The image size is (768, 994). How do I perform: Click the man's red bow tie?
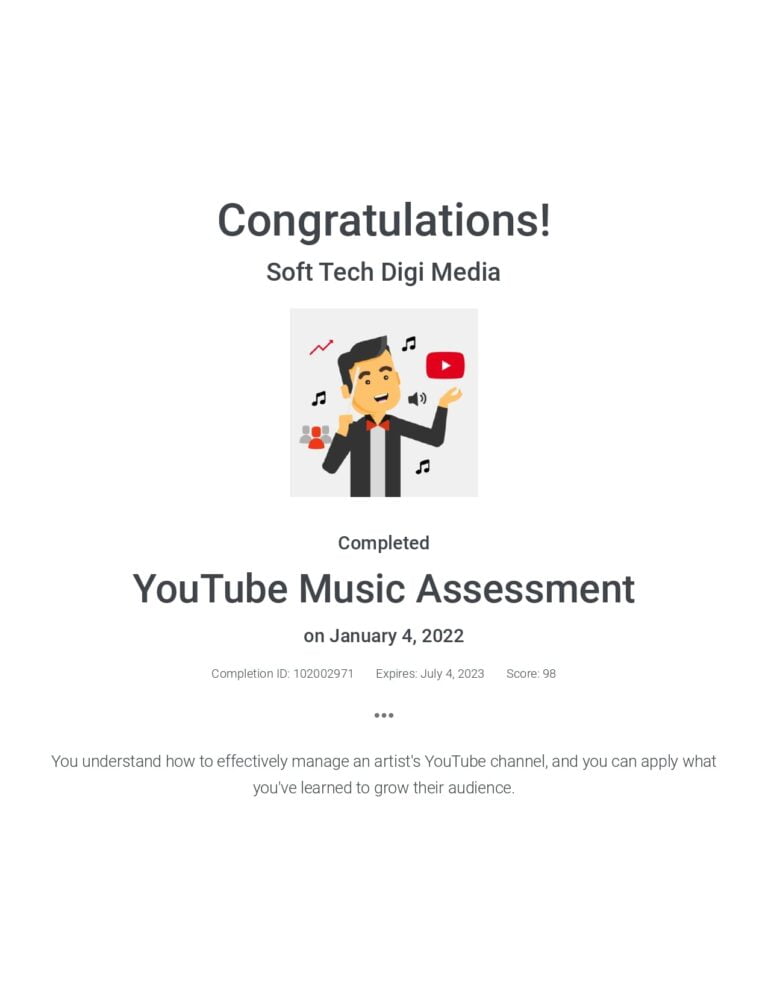[x=377, y=425]
